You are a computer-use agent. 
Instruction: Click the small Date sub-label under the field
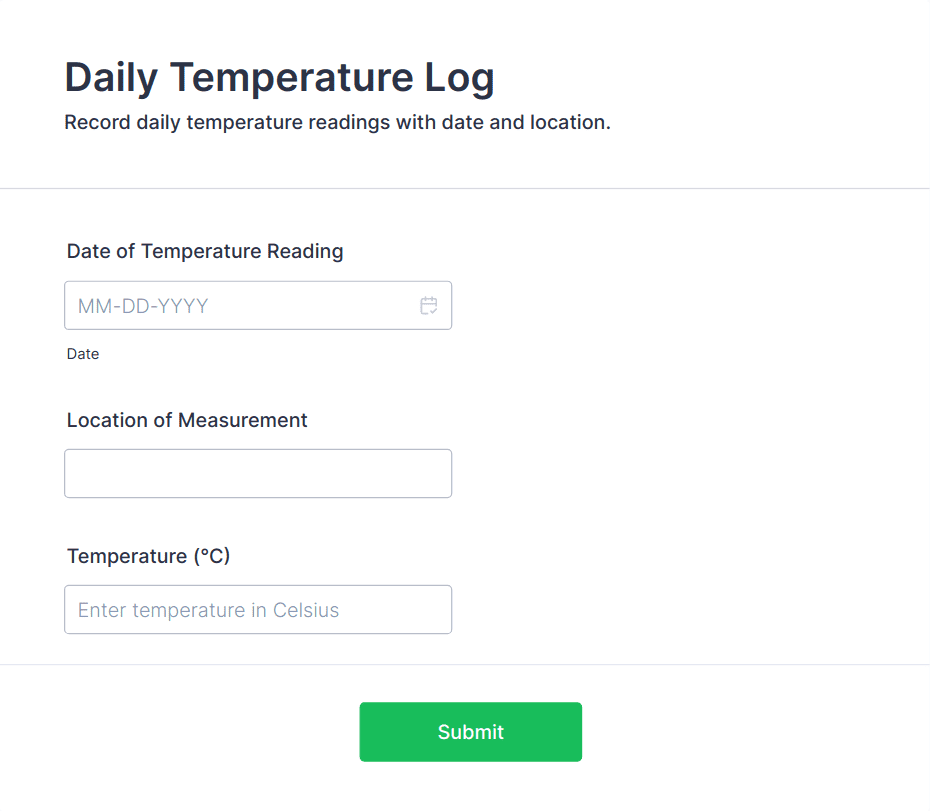pos(83,354)
